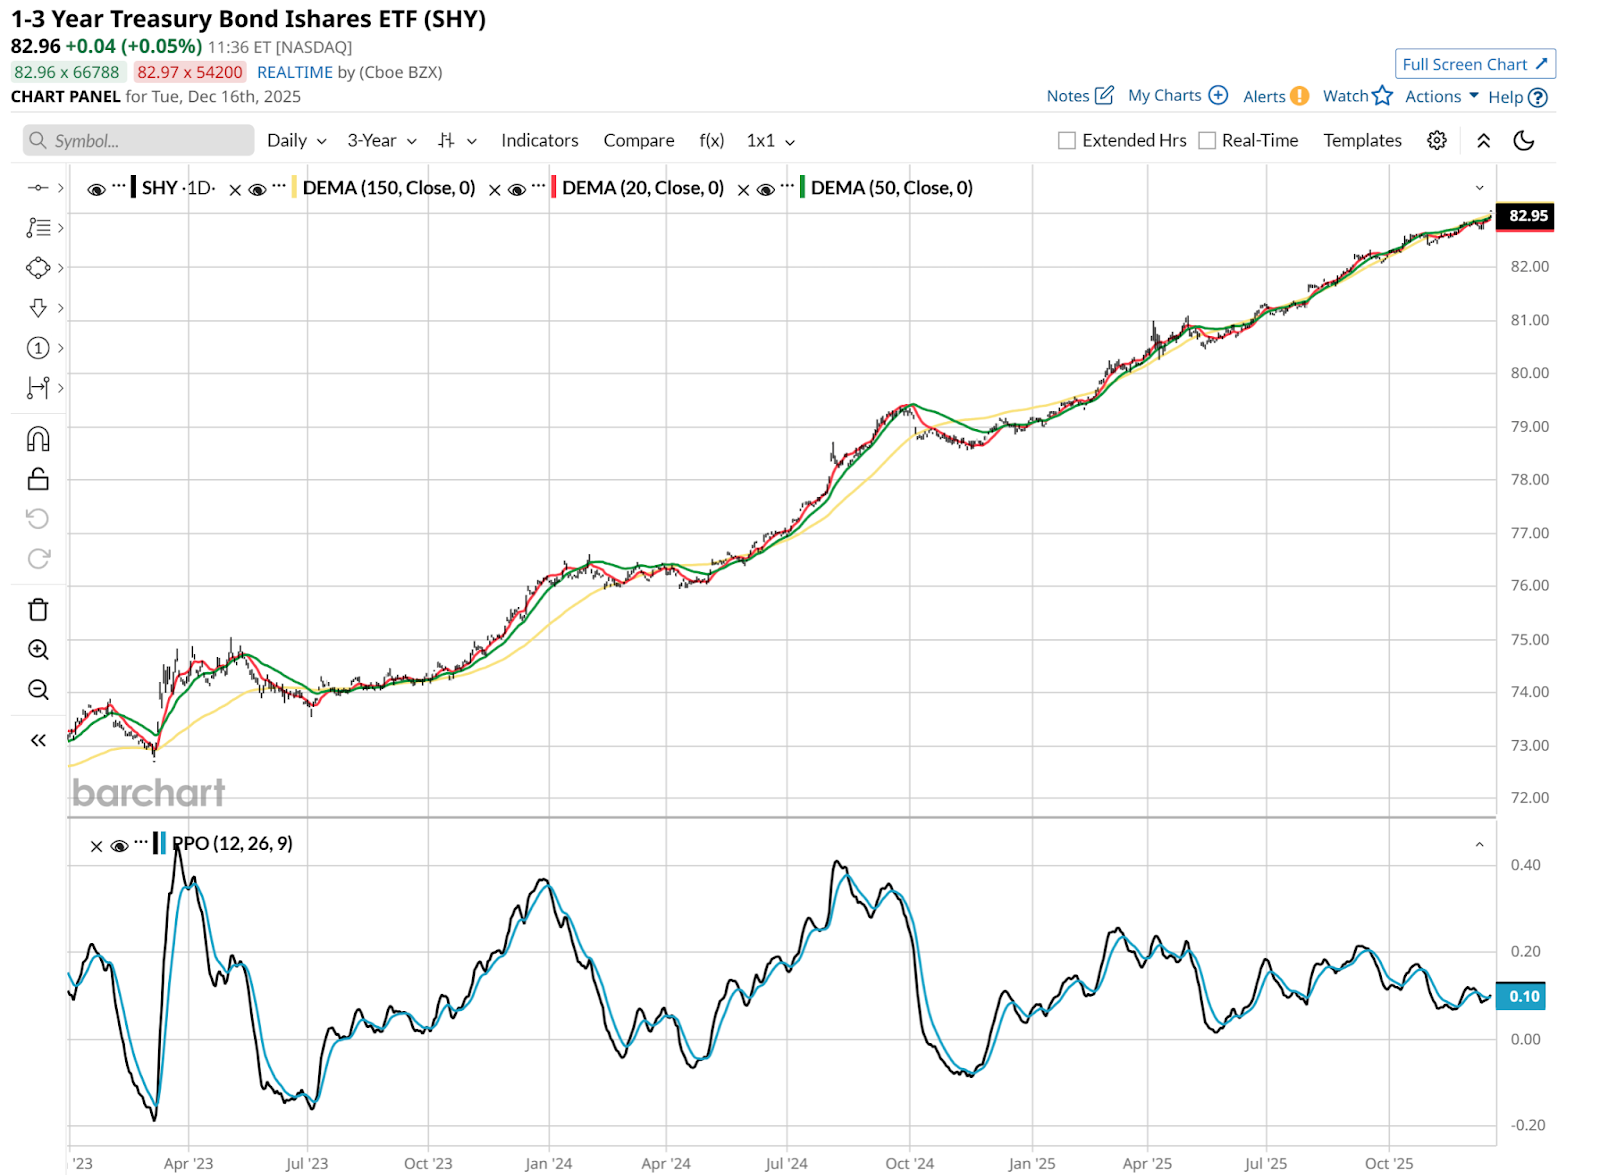Viewport: 1600px width, 1175px height.
Task: Select the trend line drawing tool
Action: tap(38, 188)
